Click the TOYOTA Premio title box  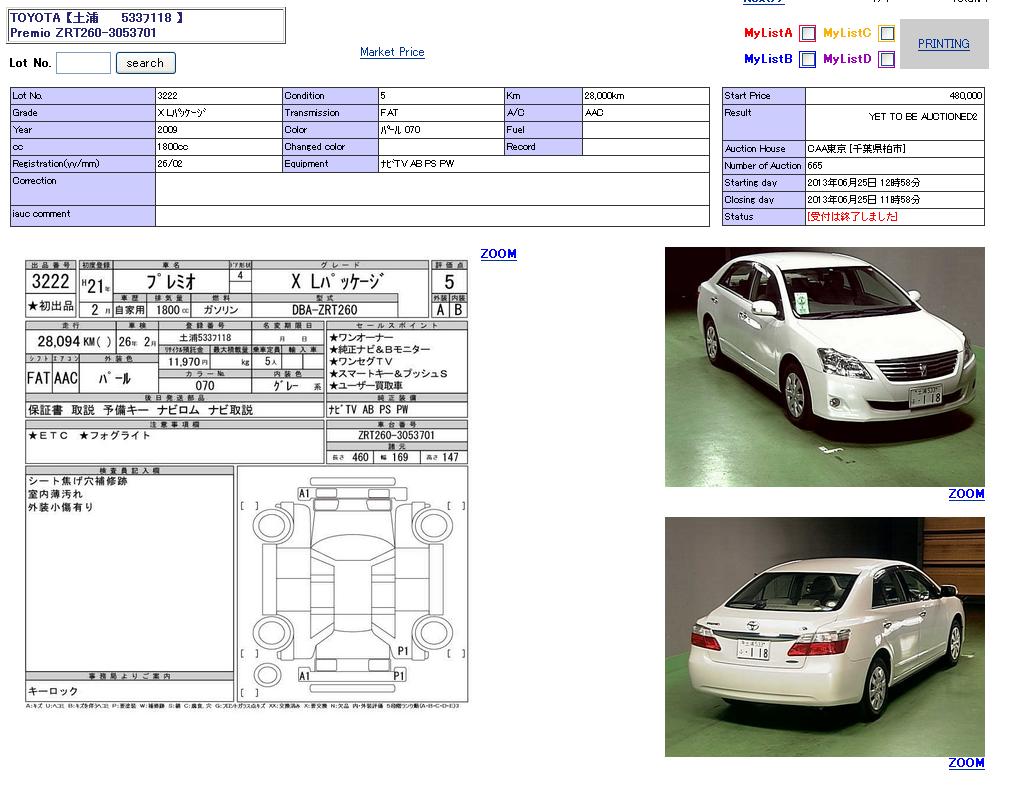146,25
